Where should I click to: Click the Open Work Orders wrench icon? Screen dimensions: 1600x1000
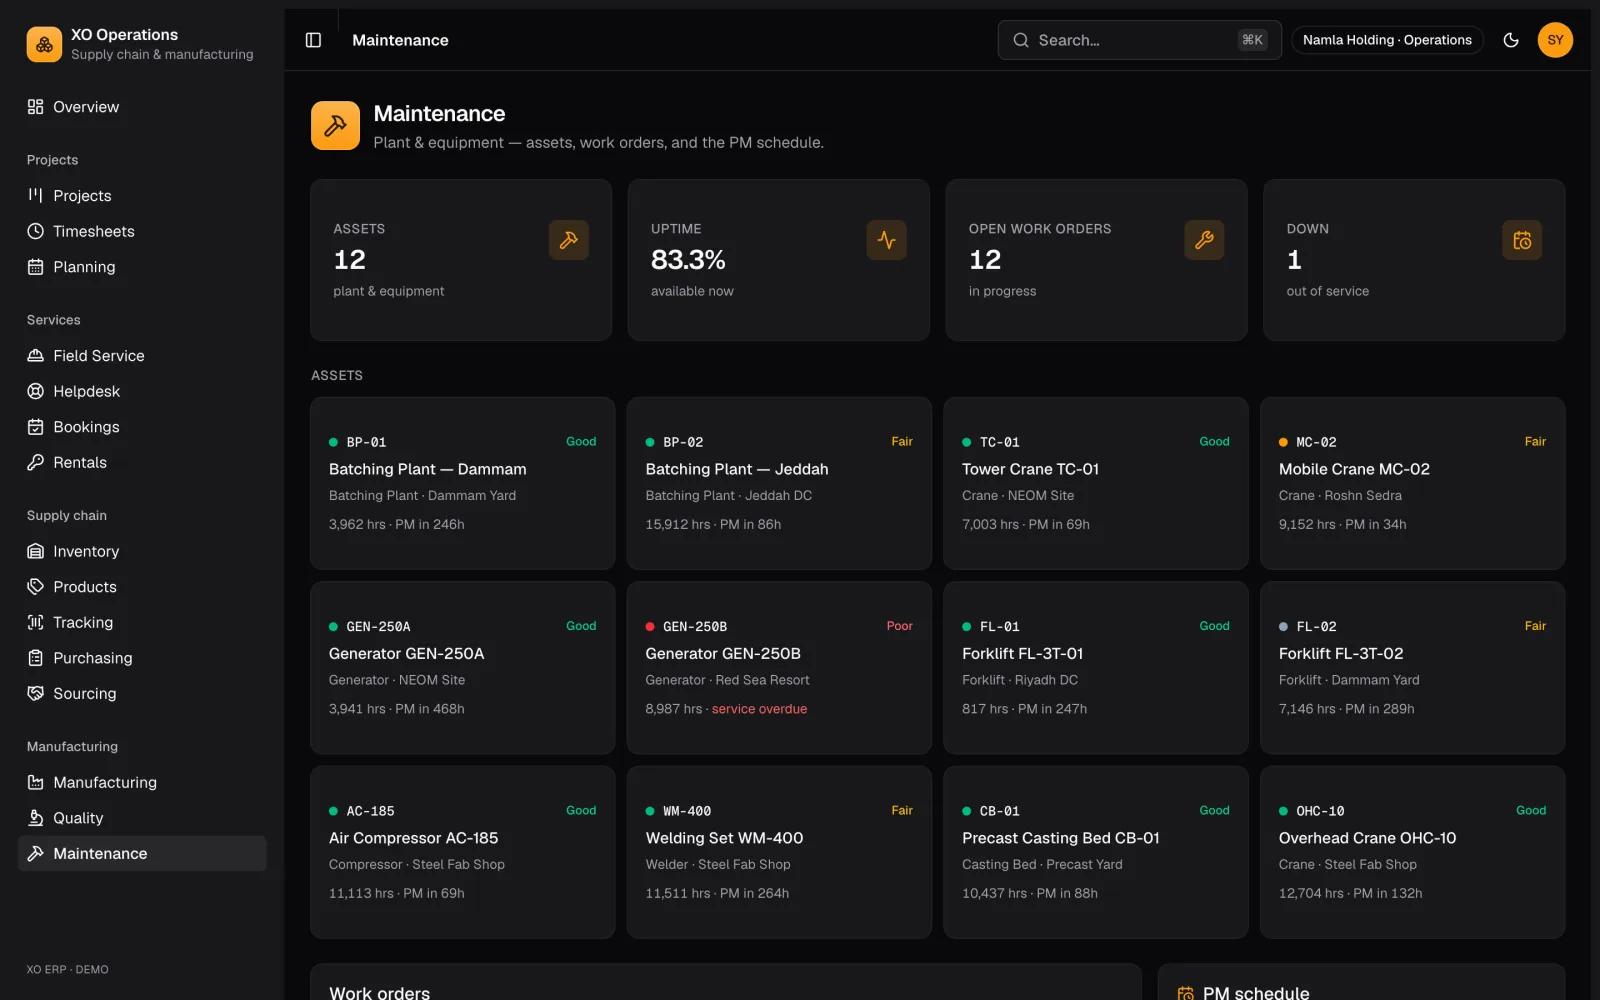(1204, 240)
